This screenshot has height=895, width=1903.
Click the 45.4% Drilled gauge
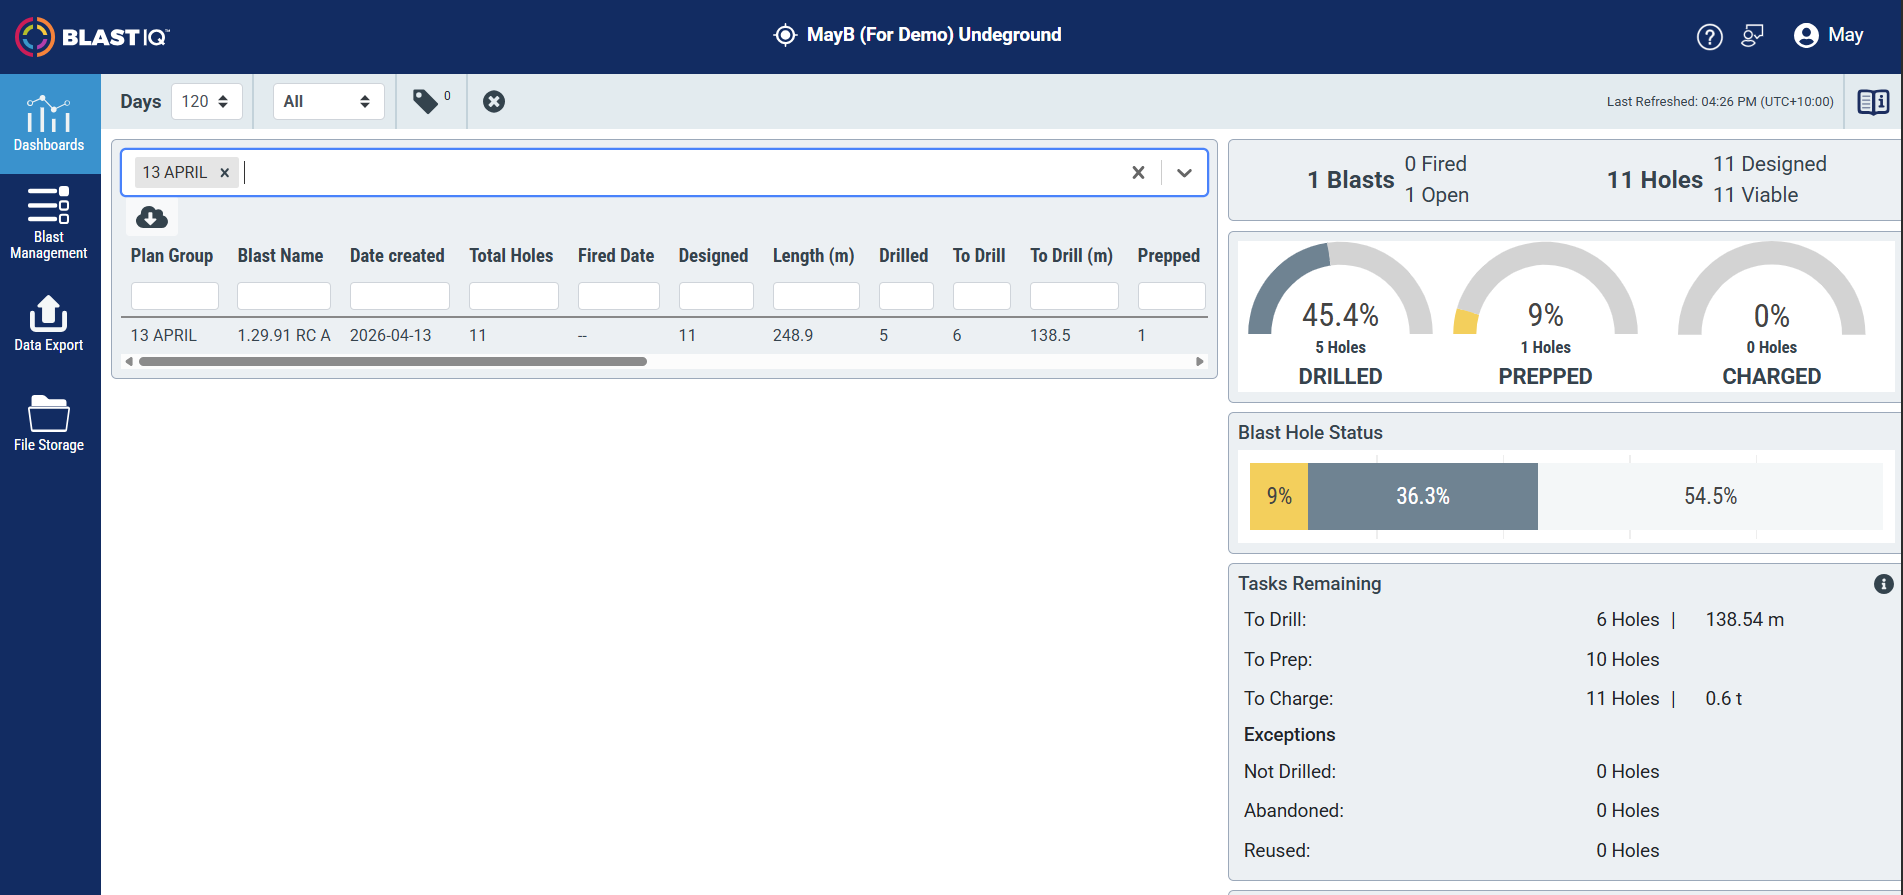click(x=1340, y=315)
